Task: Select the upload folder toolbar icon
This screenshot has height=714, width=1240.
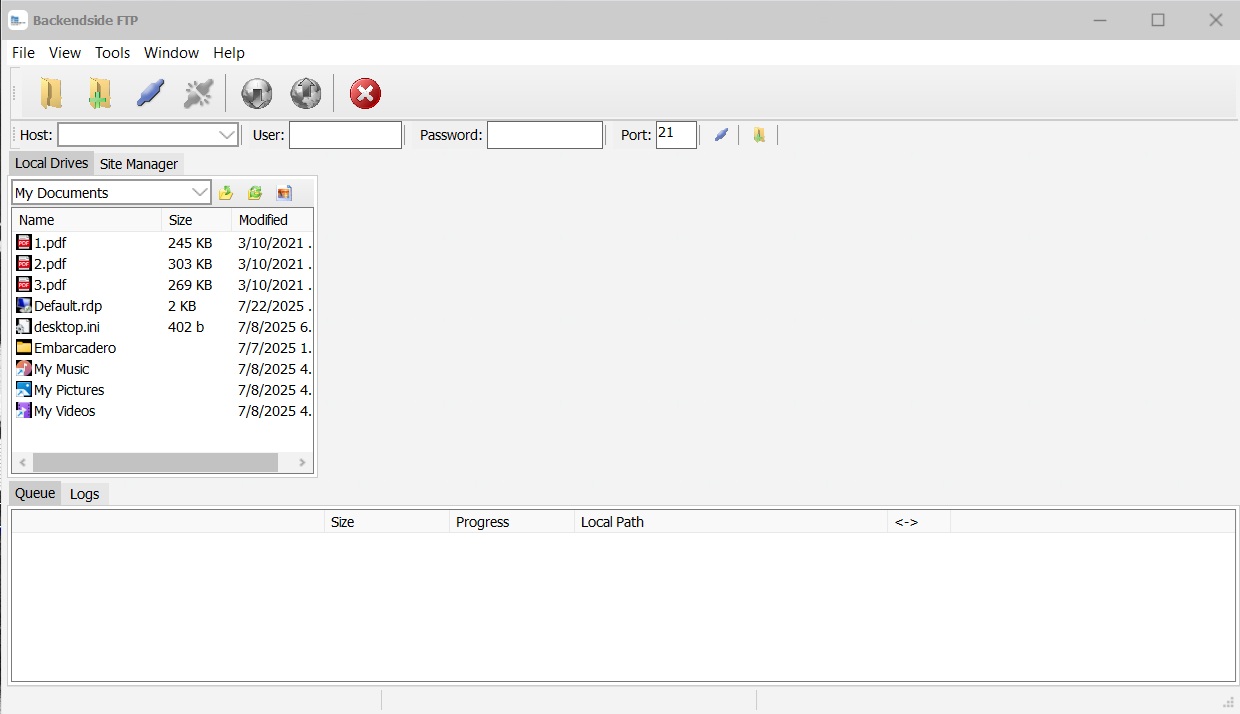Action: pyautogui.click(x=51, y=92)
